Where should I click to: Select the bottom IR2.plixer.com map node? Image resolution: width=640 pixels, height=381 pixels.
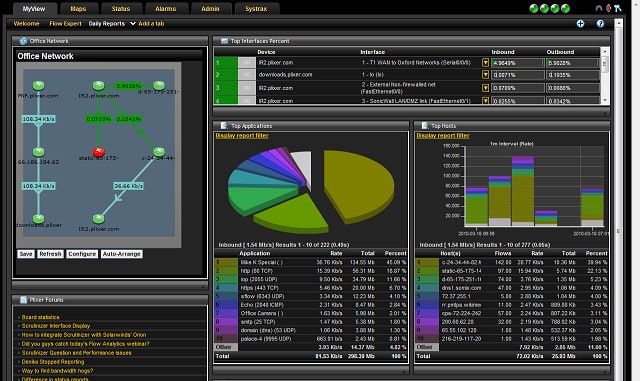[98, 218]
